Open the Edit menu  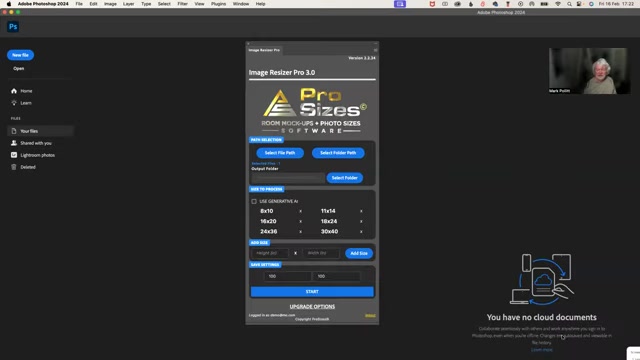[x=93, y=4]
